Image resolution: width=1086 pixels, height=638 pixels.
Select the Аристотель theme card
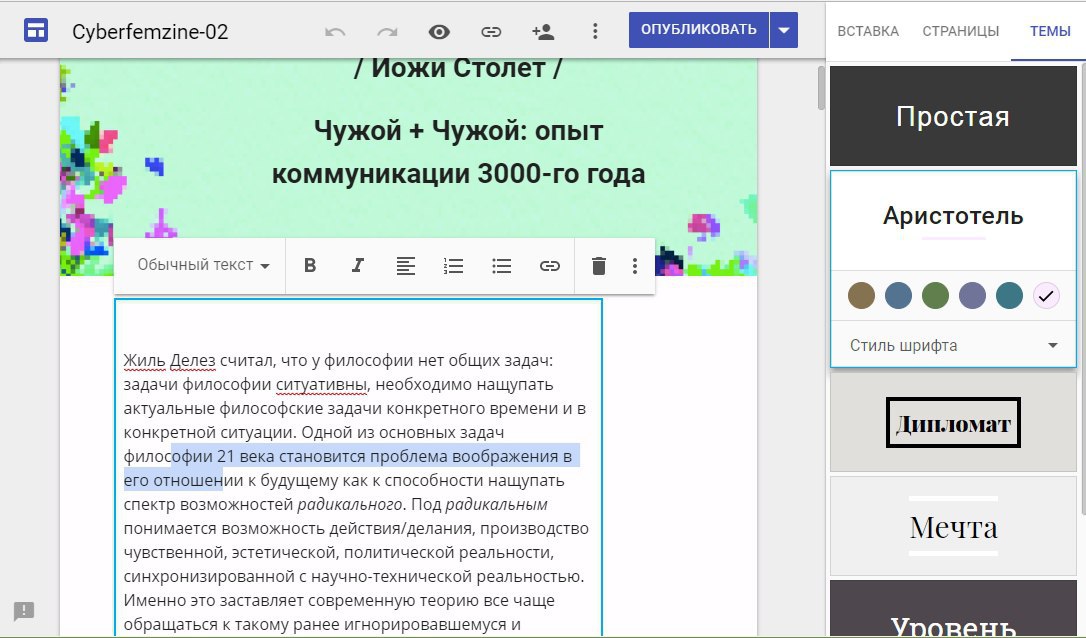coord(953,220)
